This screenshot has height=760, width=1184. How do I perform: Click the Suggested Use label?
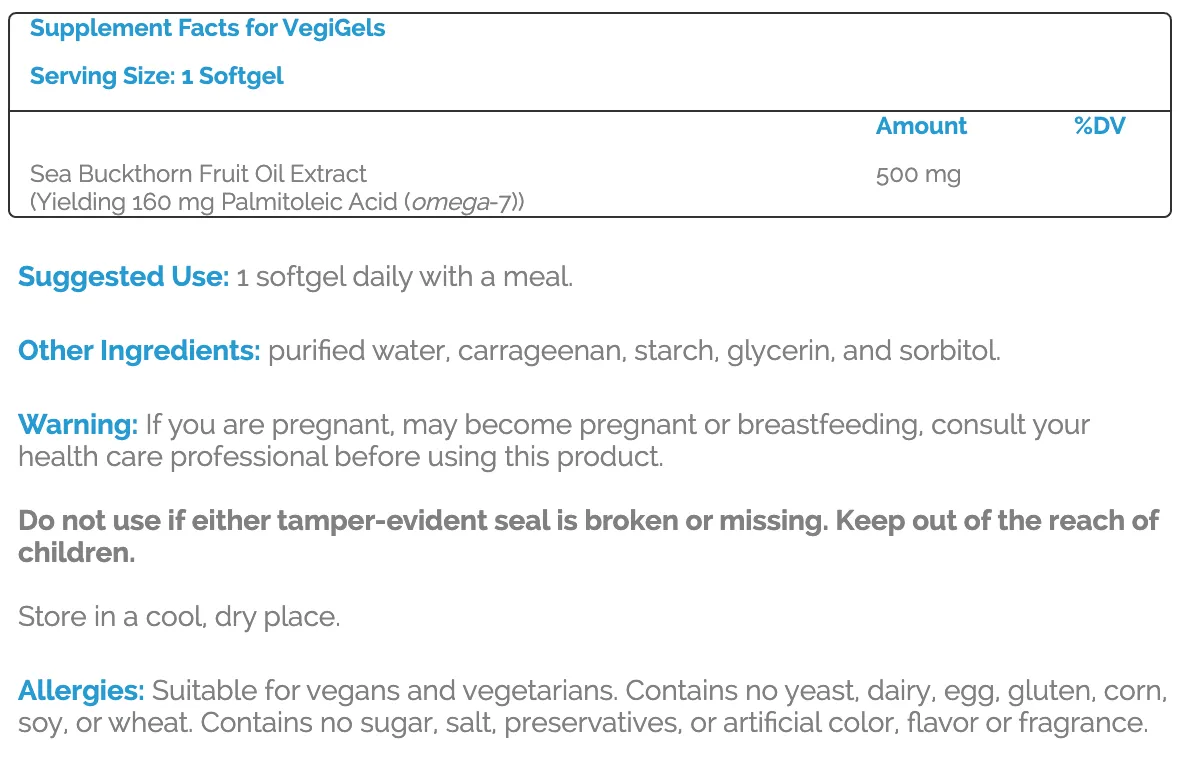tap(124, 277)
